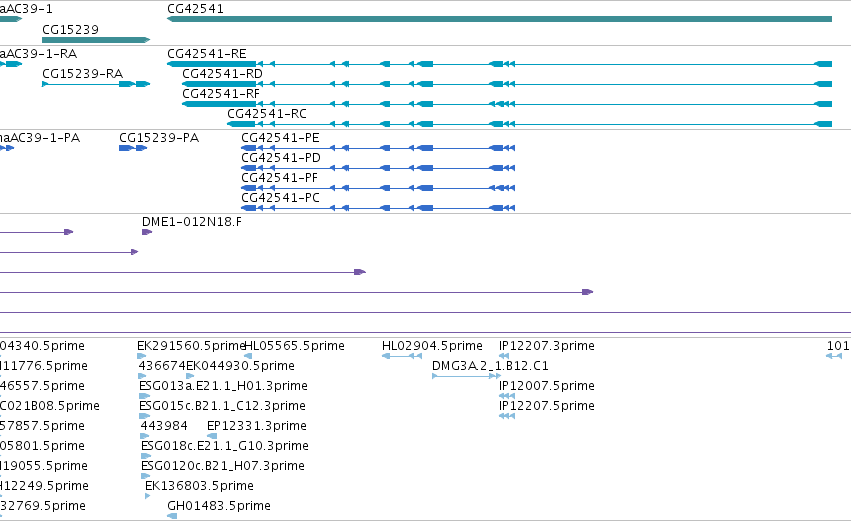Select the EP12331.3prime EST label

(x=257, y=426)
